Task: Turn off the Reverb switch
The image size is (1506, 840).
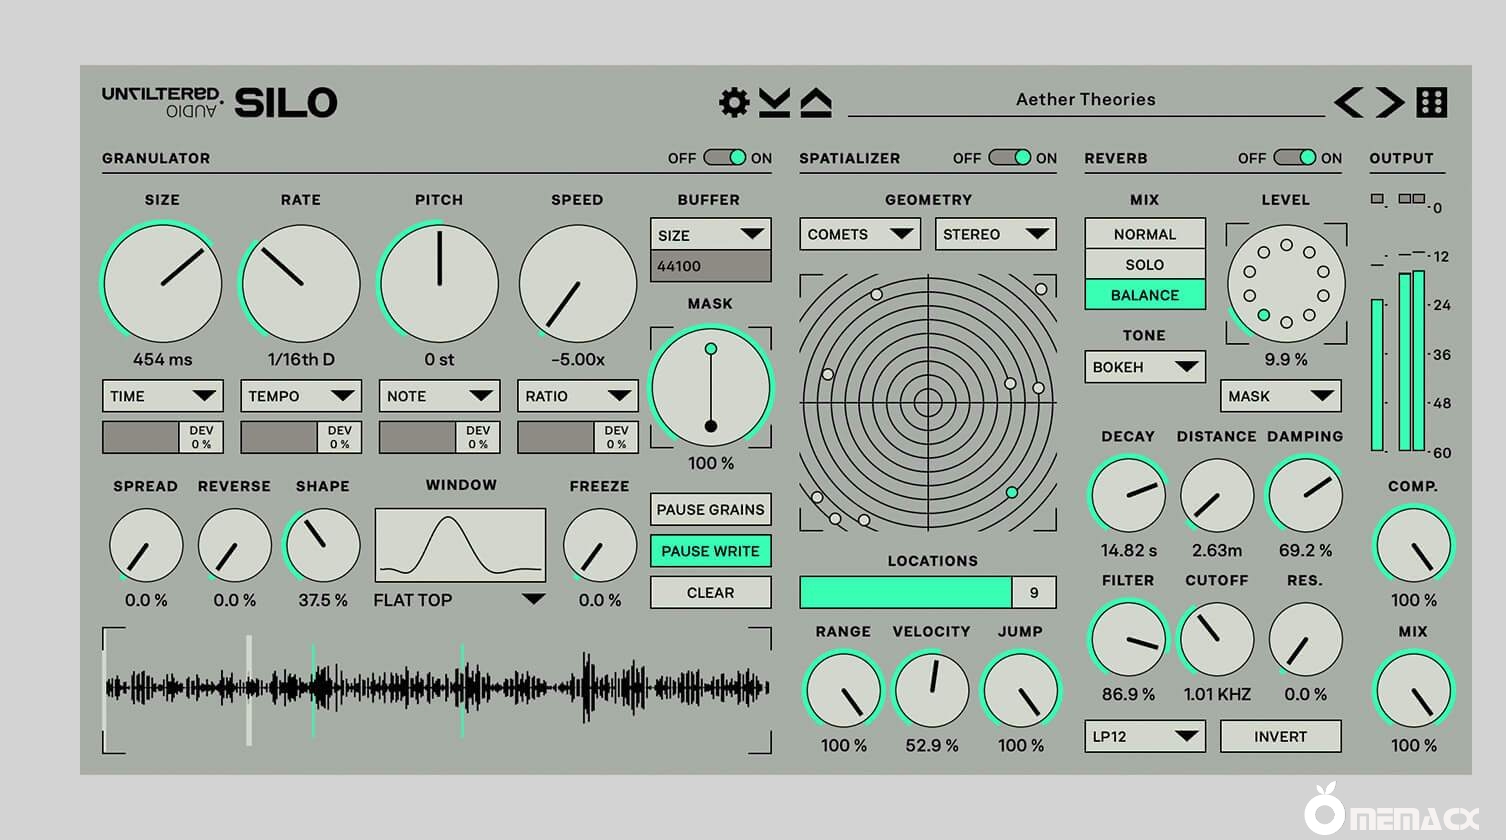Action: [x=1294, y=158]
